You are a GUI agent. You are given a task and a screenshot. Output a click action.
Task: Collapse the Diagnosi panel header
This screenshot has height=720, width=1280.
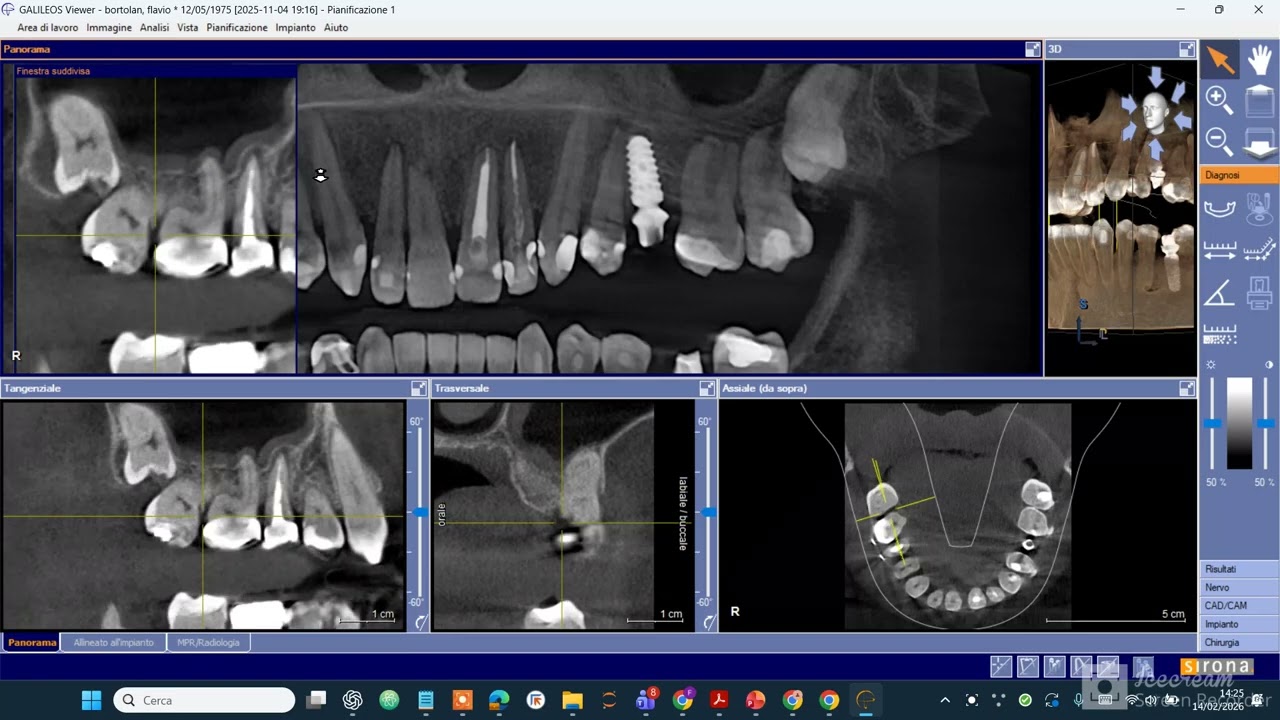[x=1239, y=175]
